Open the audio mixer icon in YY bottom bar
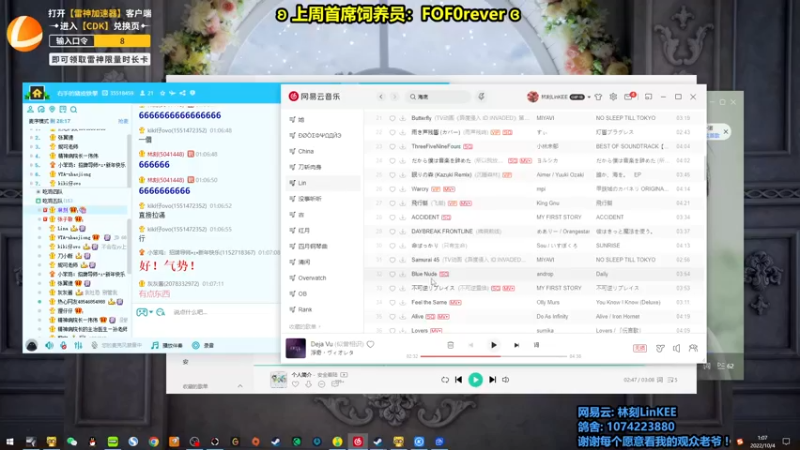The height and width of the screenshot is (450, 800). (78, 345)
